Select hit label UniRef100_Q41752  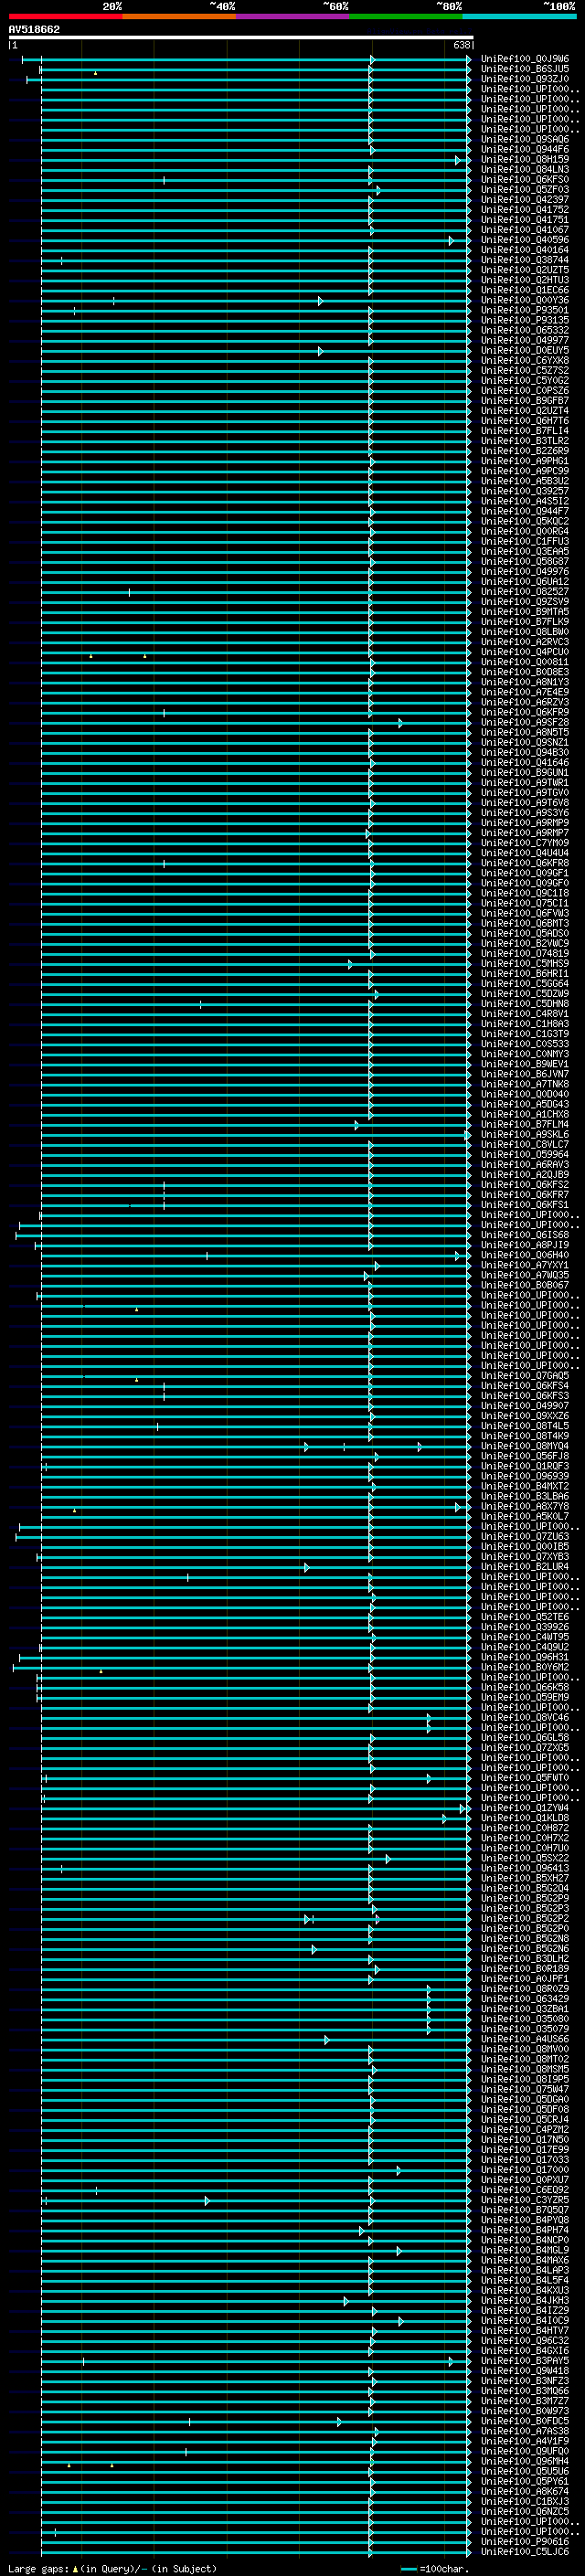pos(525,210)
